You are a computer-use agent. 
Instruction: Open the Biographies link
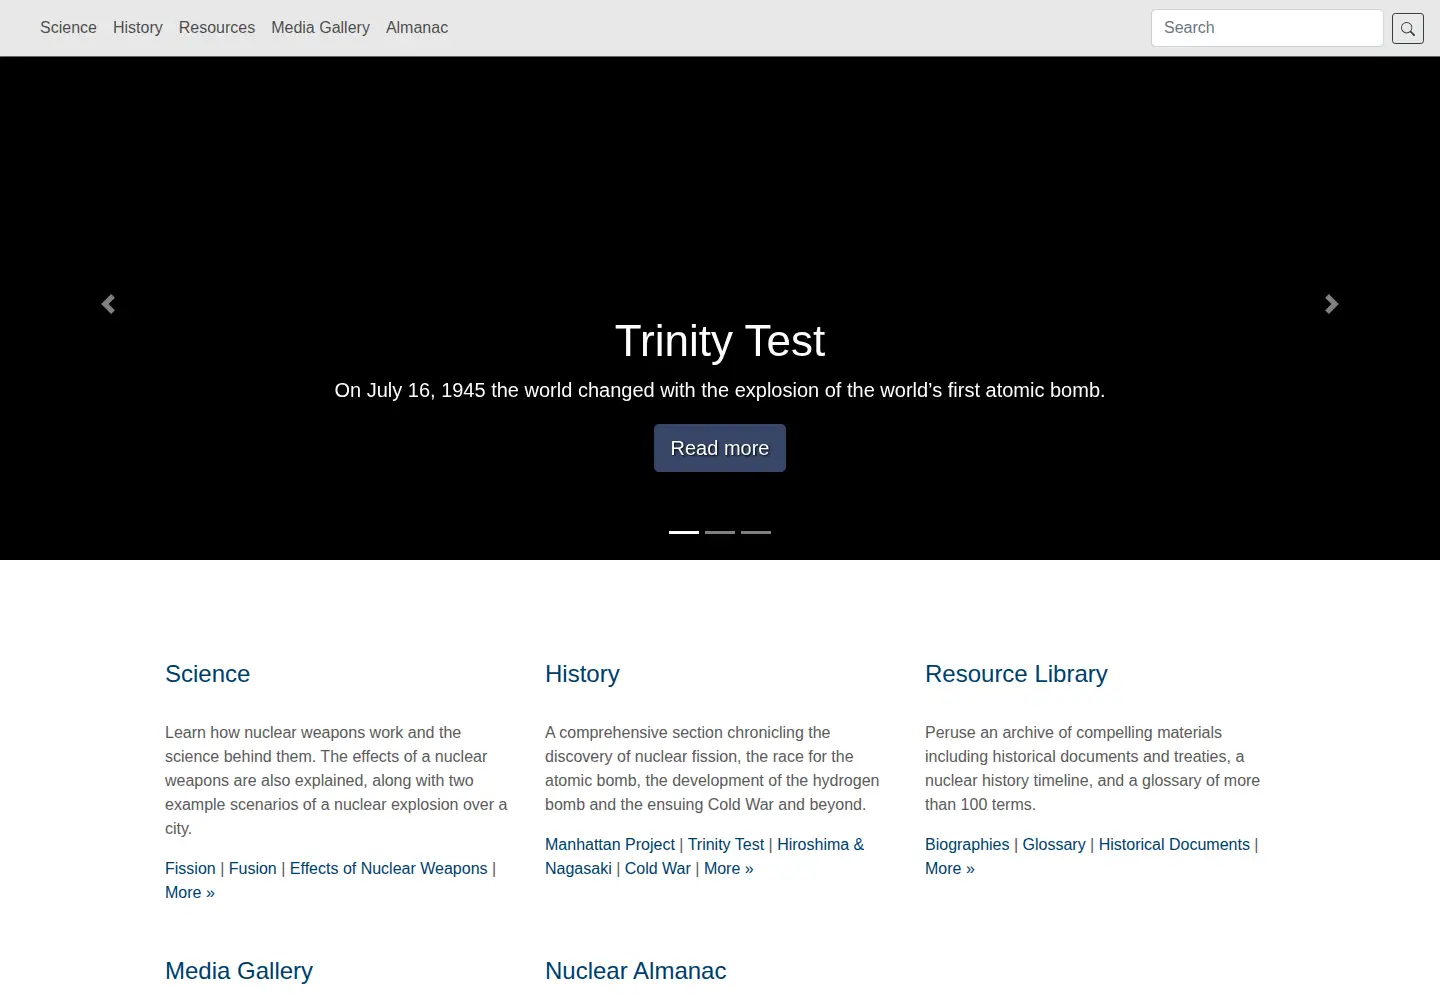click(x=967, y=845)
